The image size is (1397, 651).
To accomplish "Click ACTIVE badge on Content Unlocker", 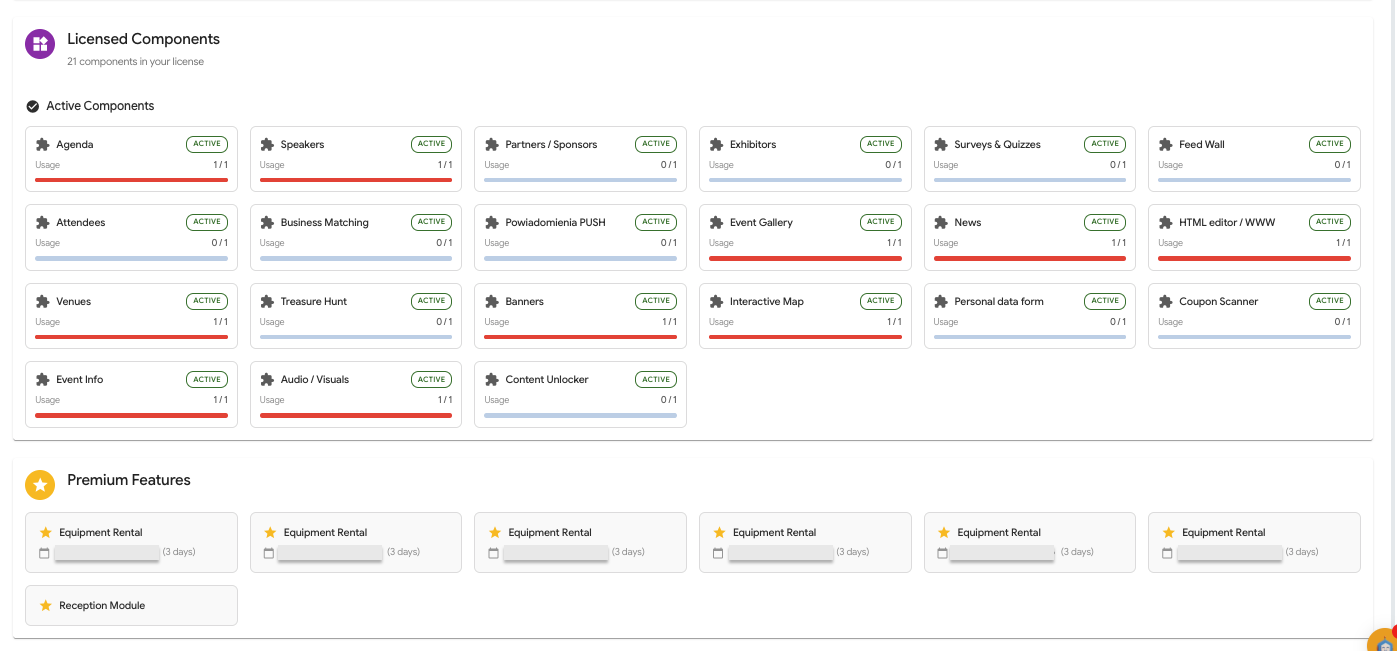I will 656,379.
